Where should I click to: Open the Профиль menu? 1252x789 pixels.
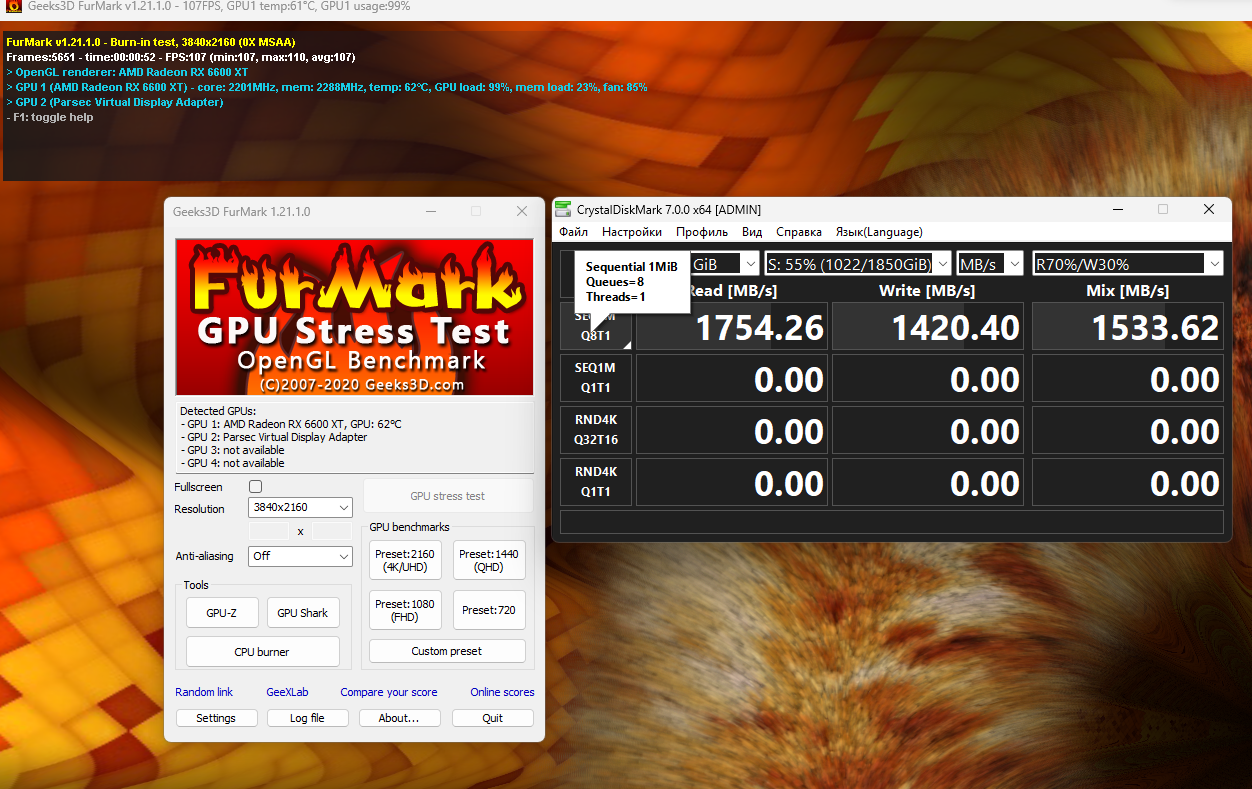pos(702,232)
